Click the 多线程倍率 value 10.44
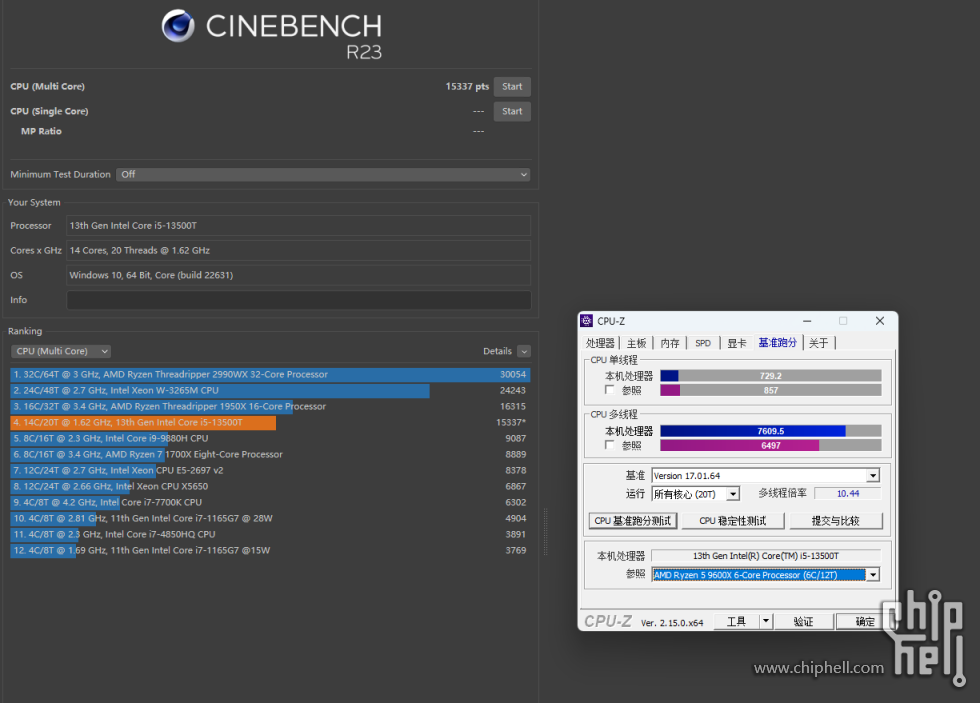This screenshot has height=703, width=980. click(848, 494)
